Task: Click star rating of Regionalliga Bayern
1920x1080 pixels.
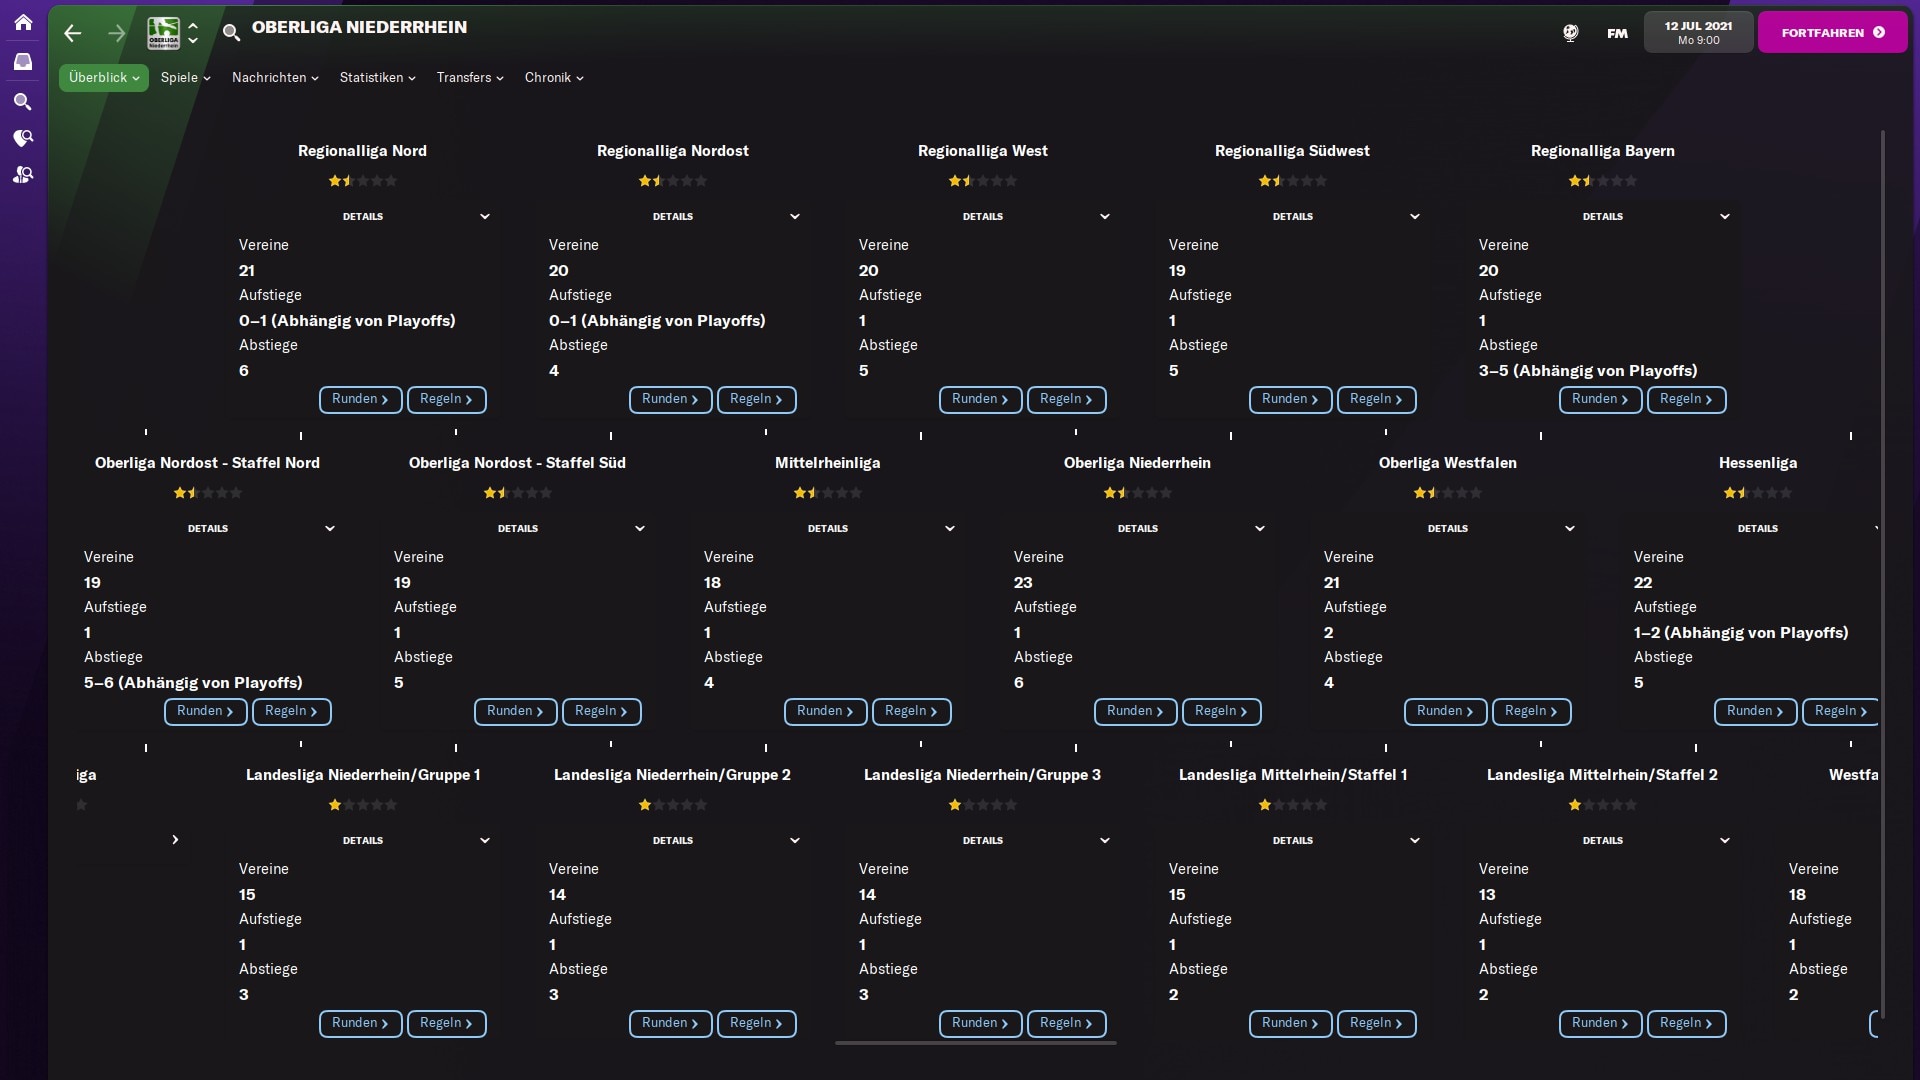Action: pyautogui.click(x=1603, y=181)
